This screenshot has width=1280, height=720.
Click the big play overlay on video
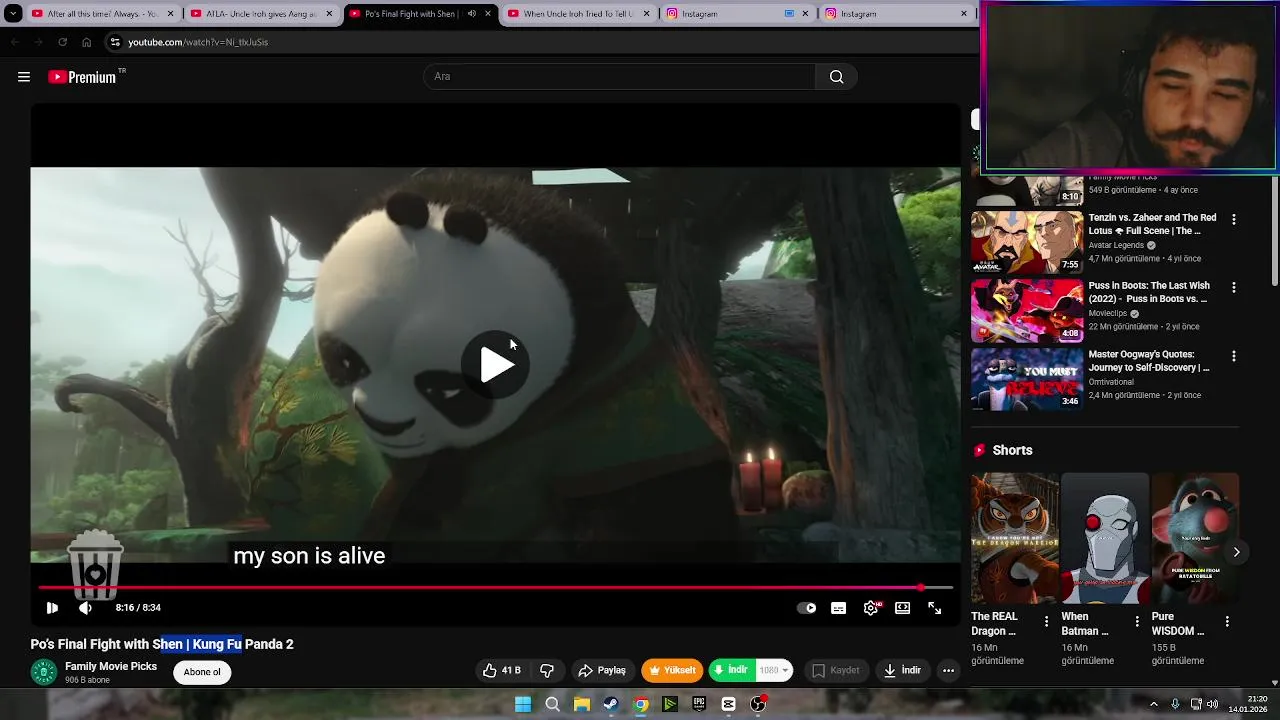click(496, 365)
